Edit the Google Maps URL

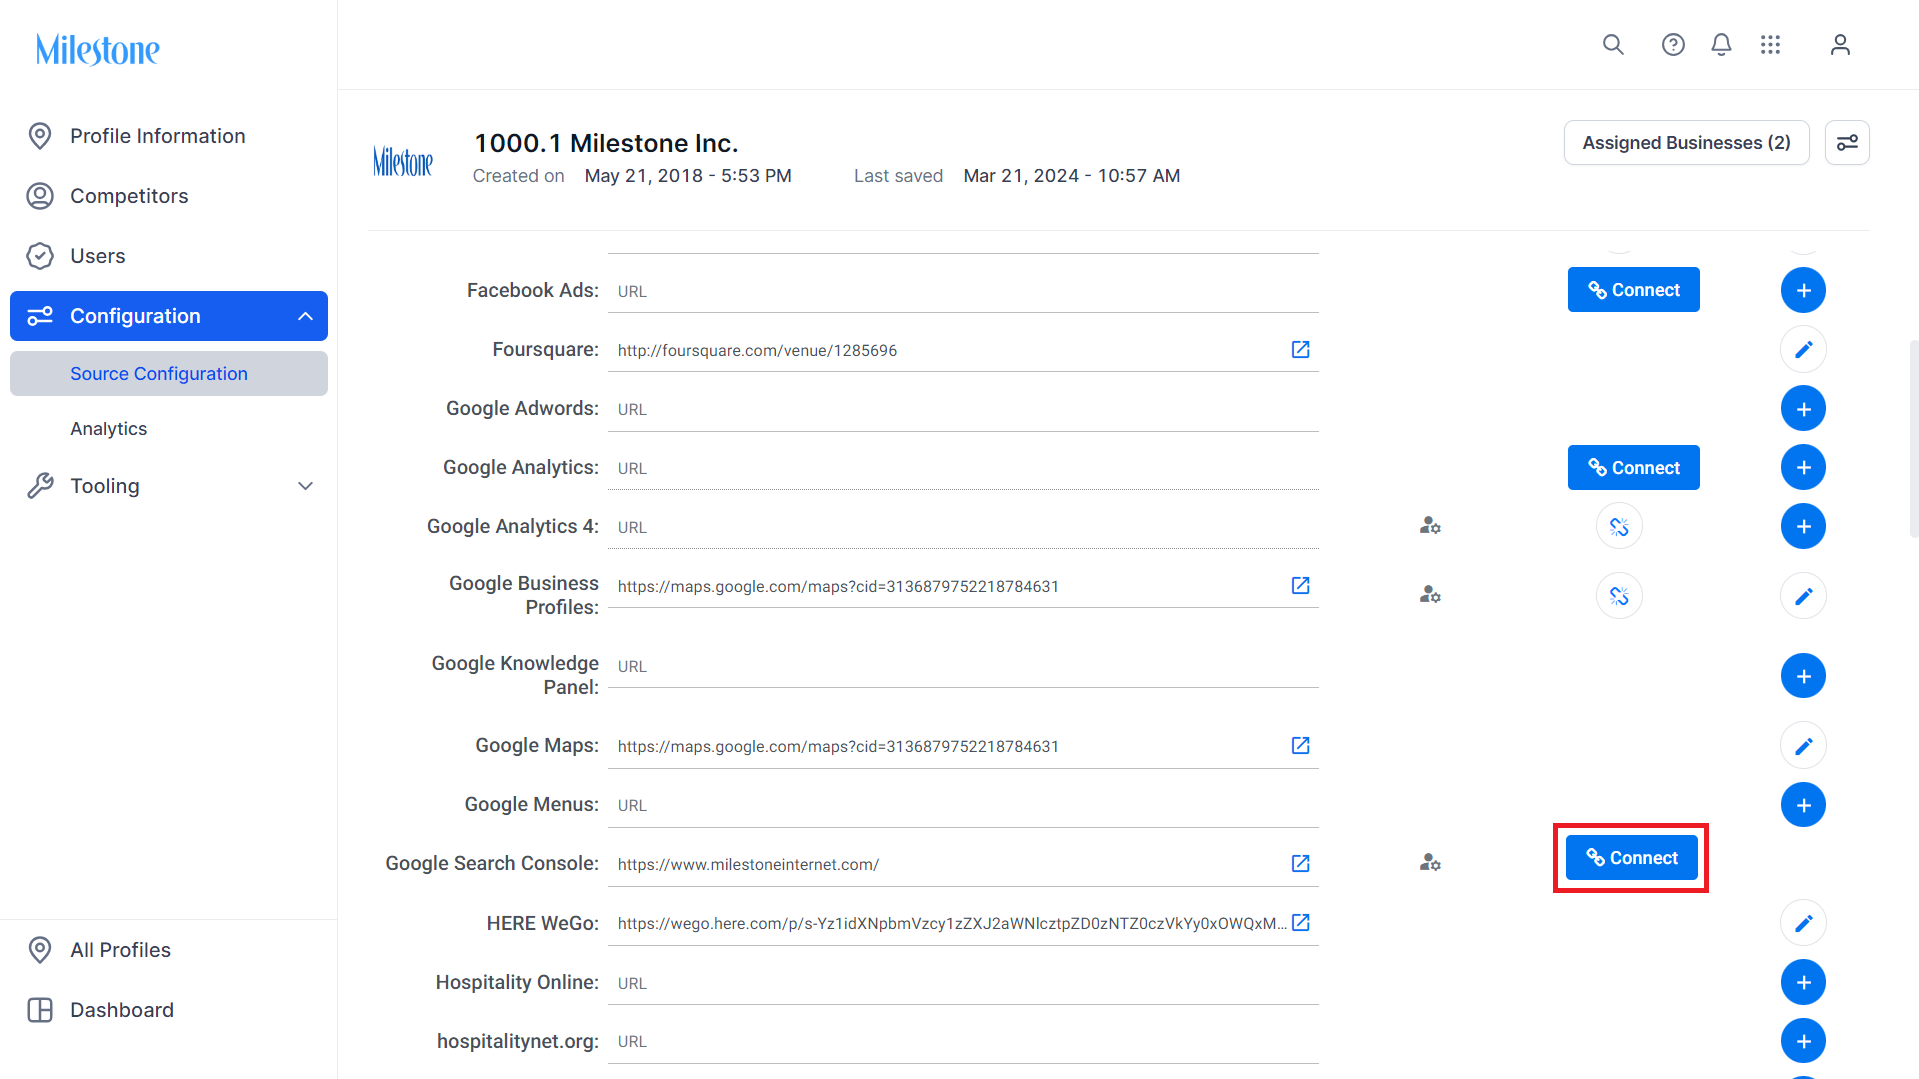[1803, 746]
